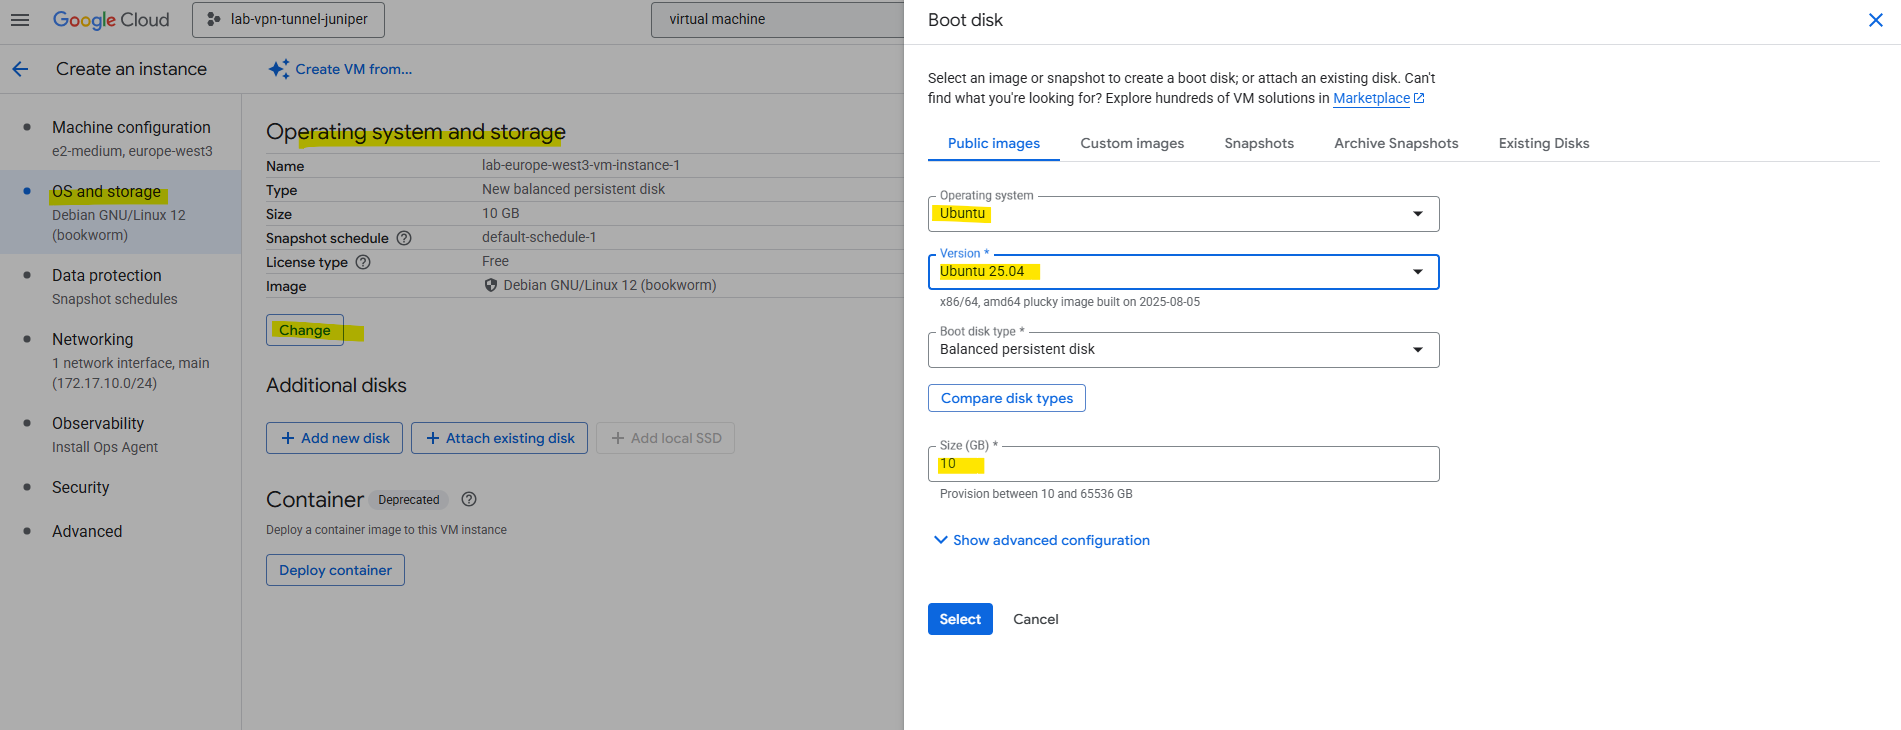Click Compare disk types button
This screenshot has width=1901, height=730.
[1007, 398]
